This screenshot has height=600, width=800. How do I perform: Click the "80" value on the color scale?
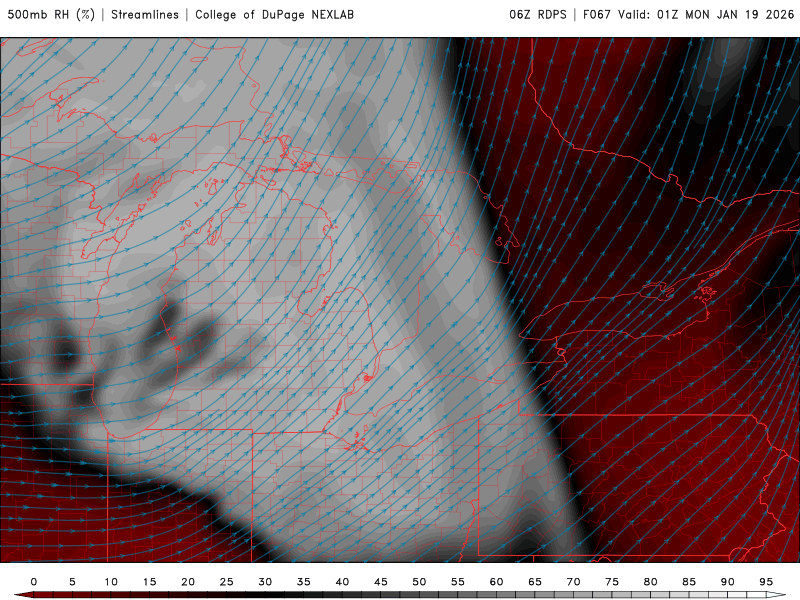point(650,582)
